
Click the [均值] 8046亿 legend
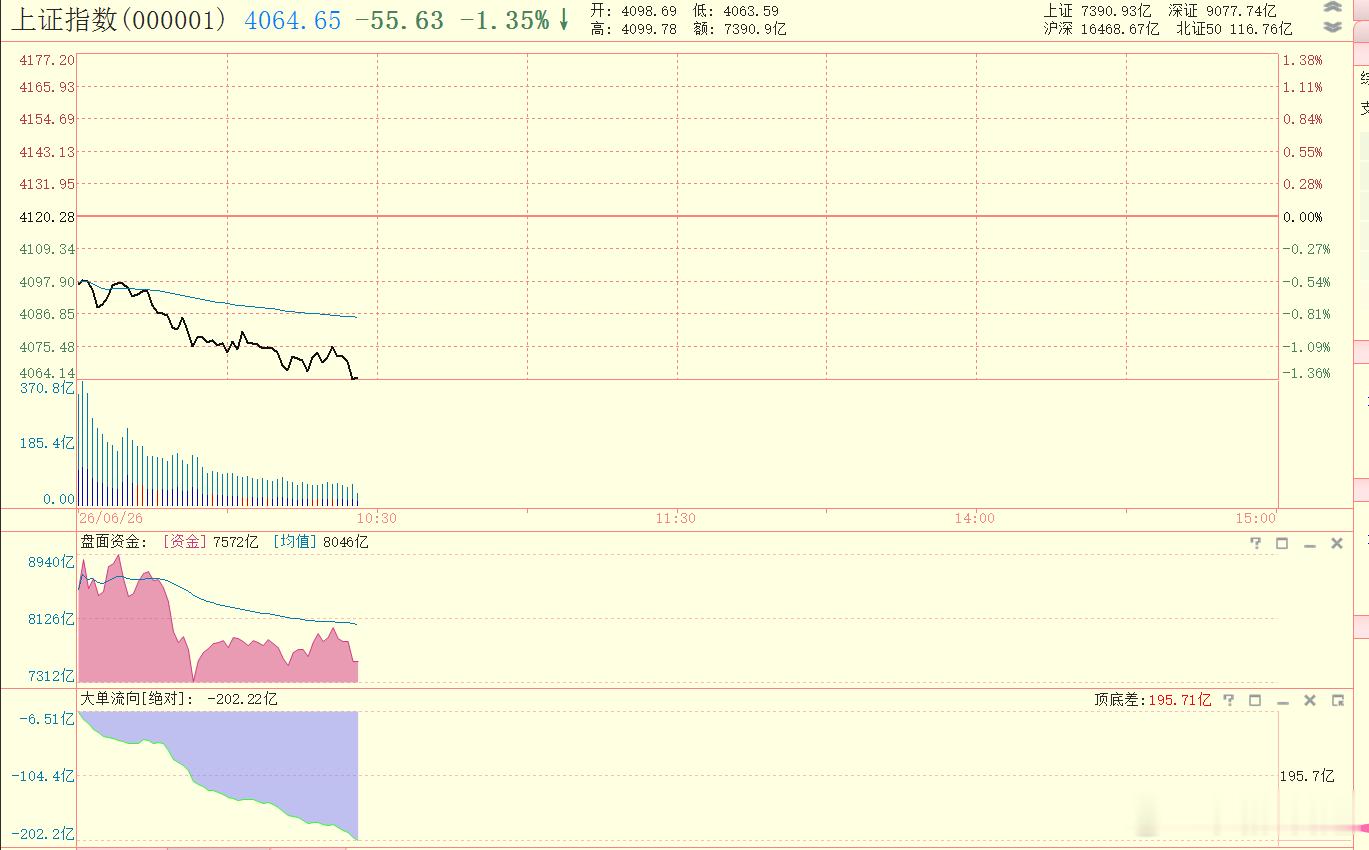320,542
